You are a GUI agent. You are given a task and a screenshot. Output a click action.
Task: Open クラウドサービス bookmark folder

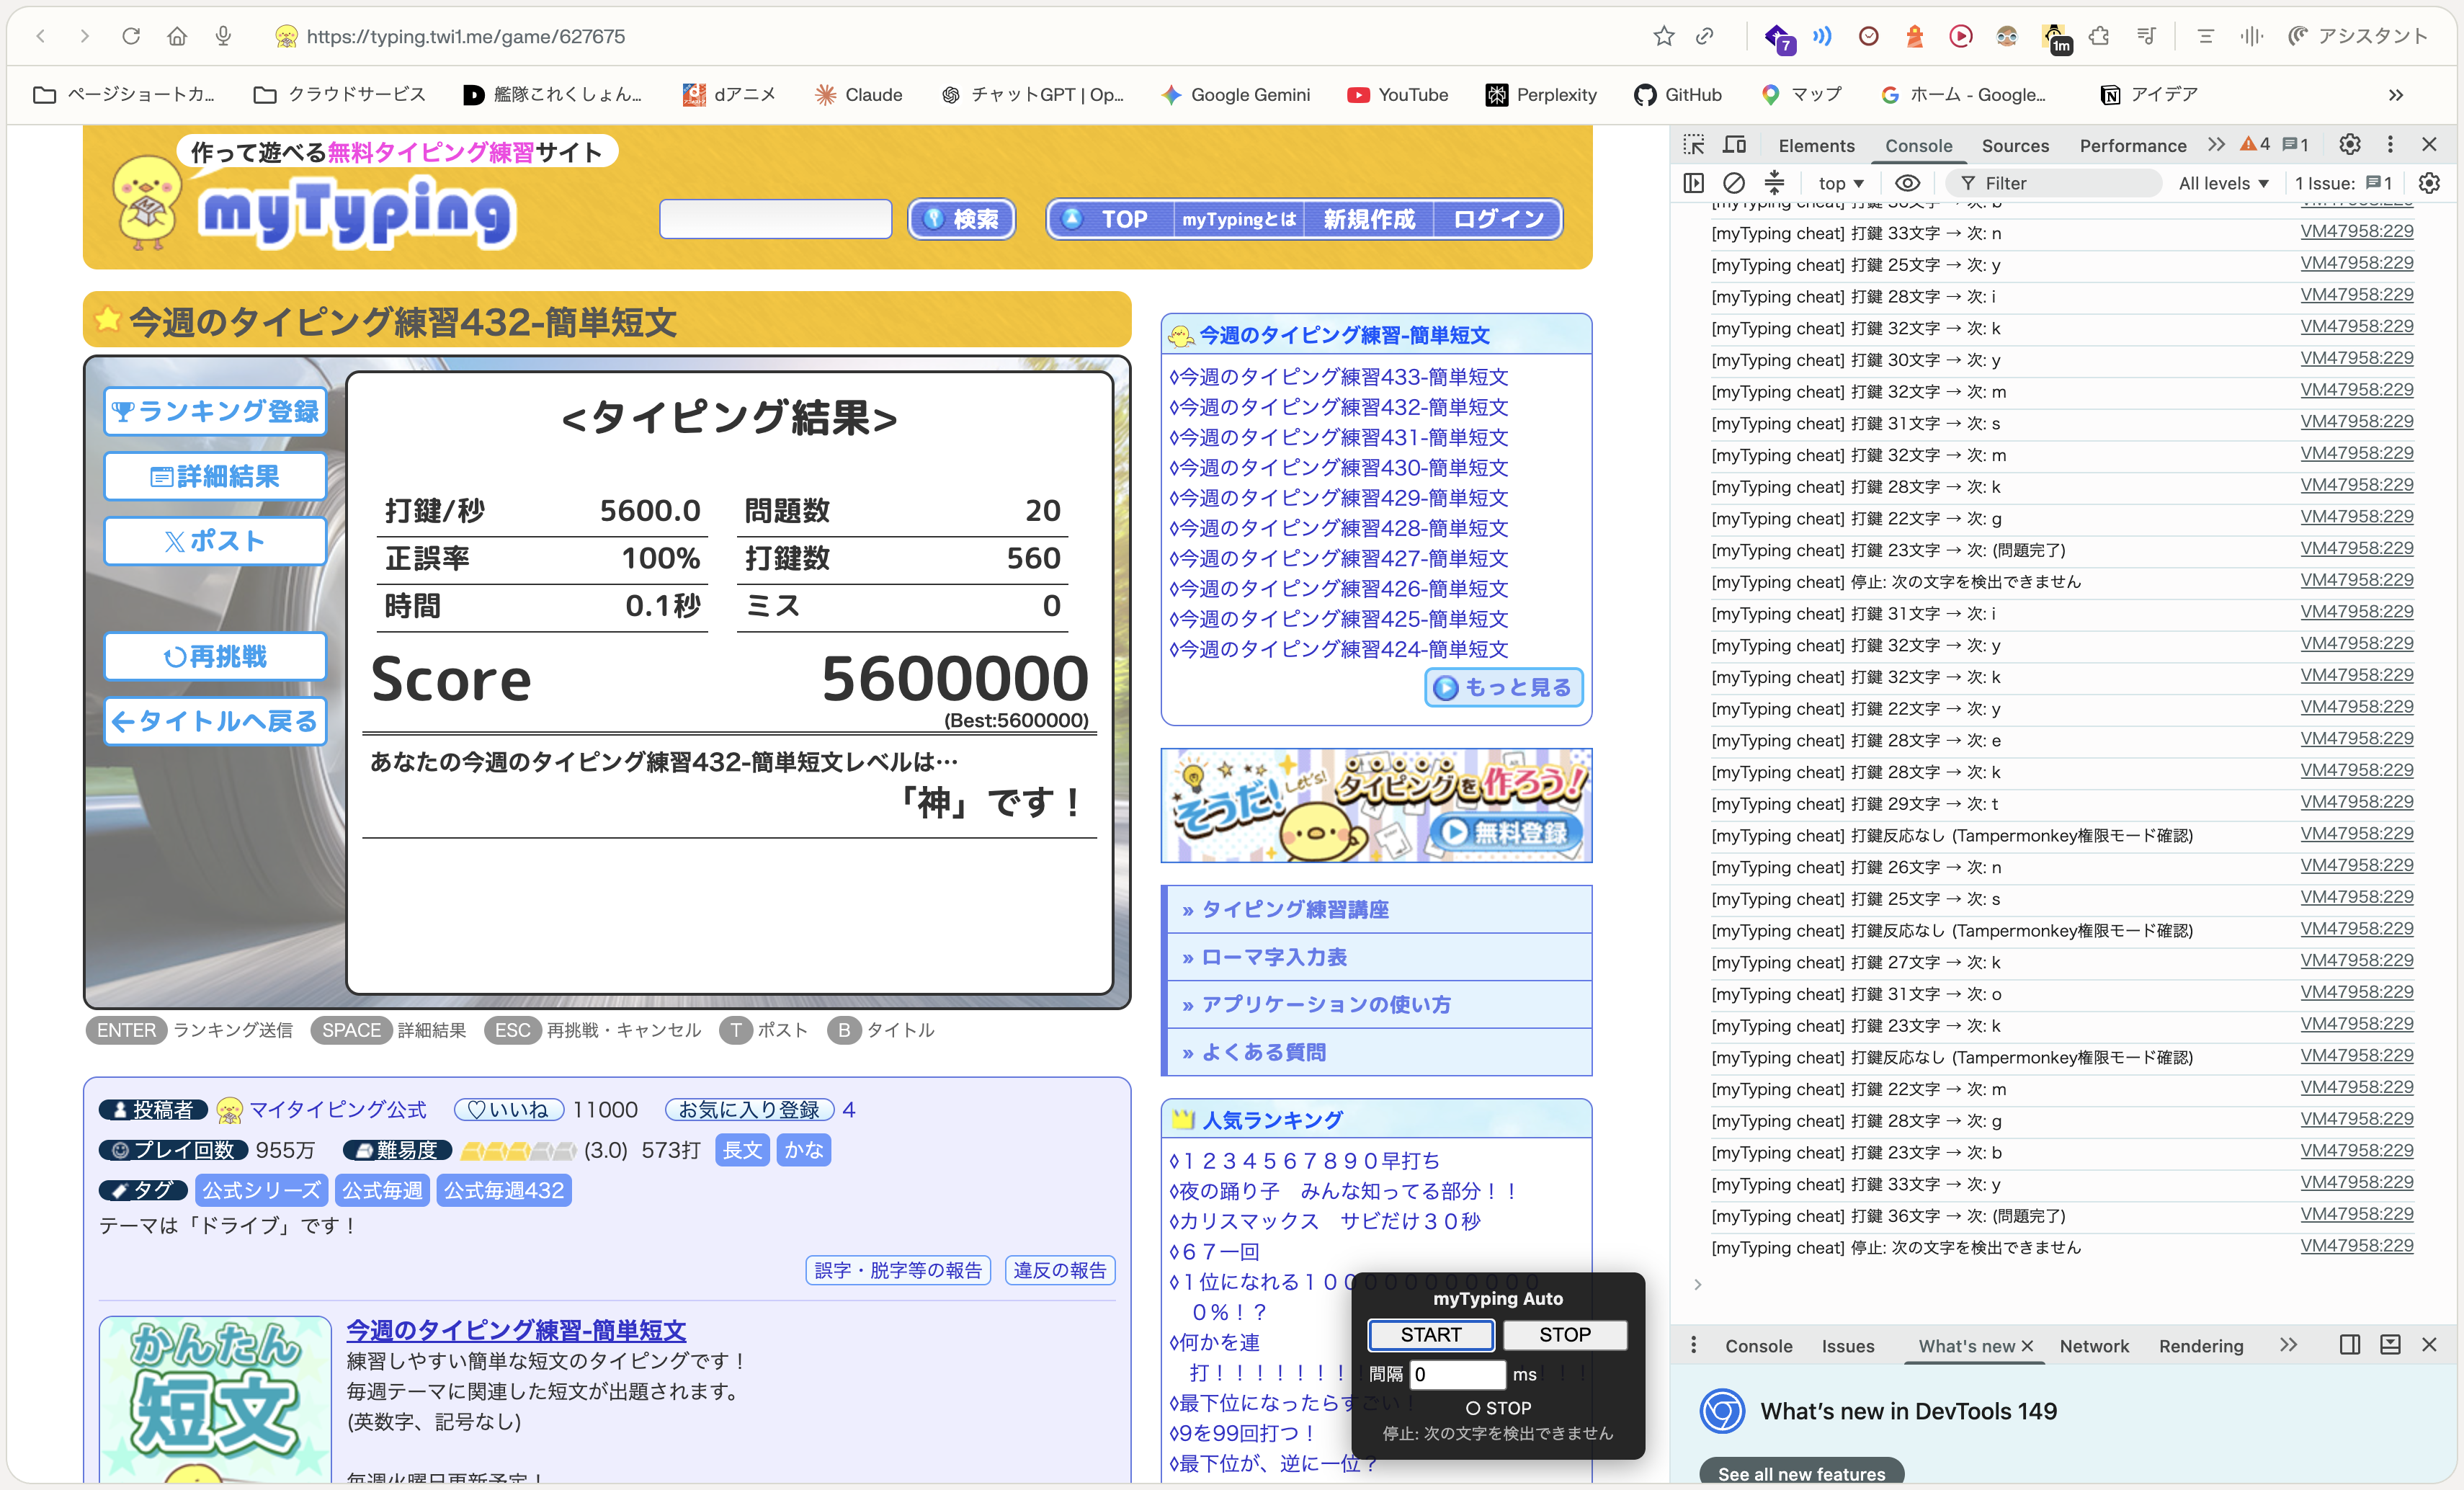tap(340, 95)
